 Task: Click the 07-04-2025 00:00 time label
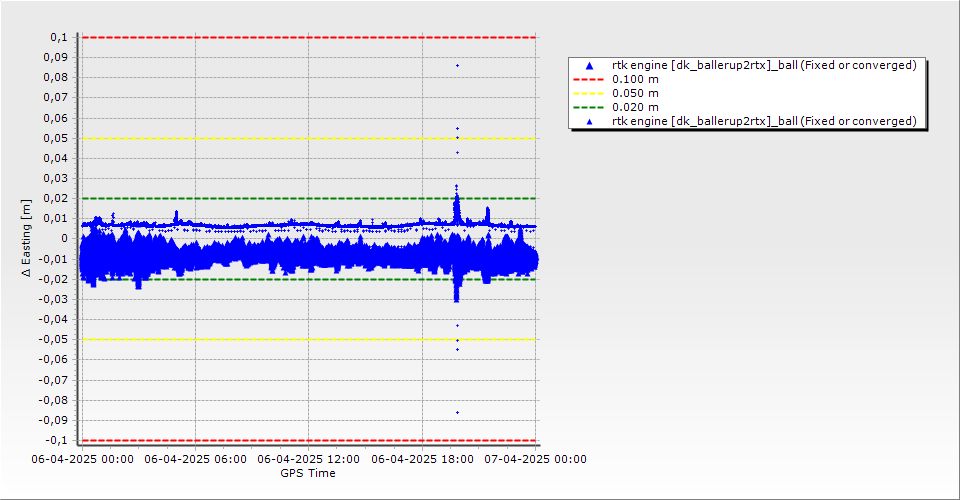coord(536,459)
